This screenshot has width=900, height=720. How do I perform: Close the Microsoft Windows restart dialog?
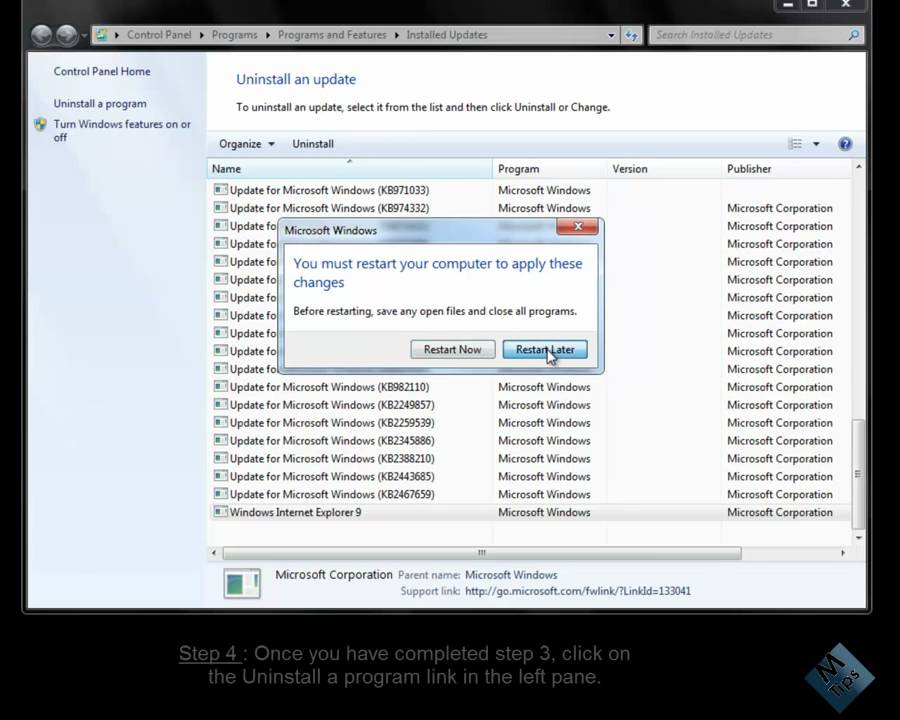click(577, 227)
